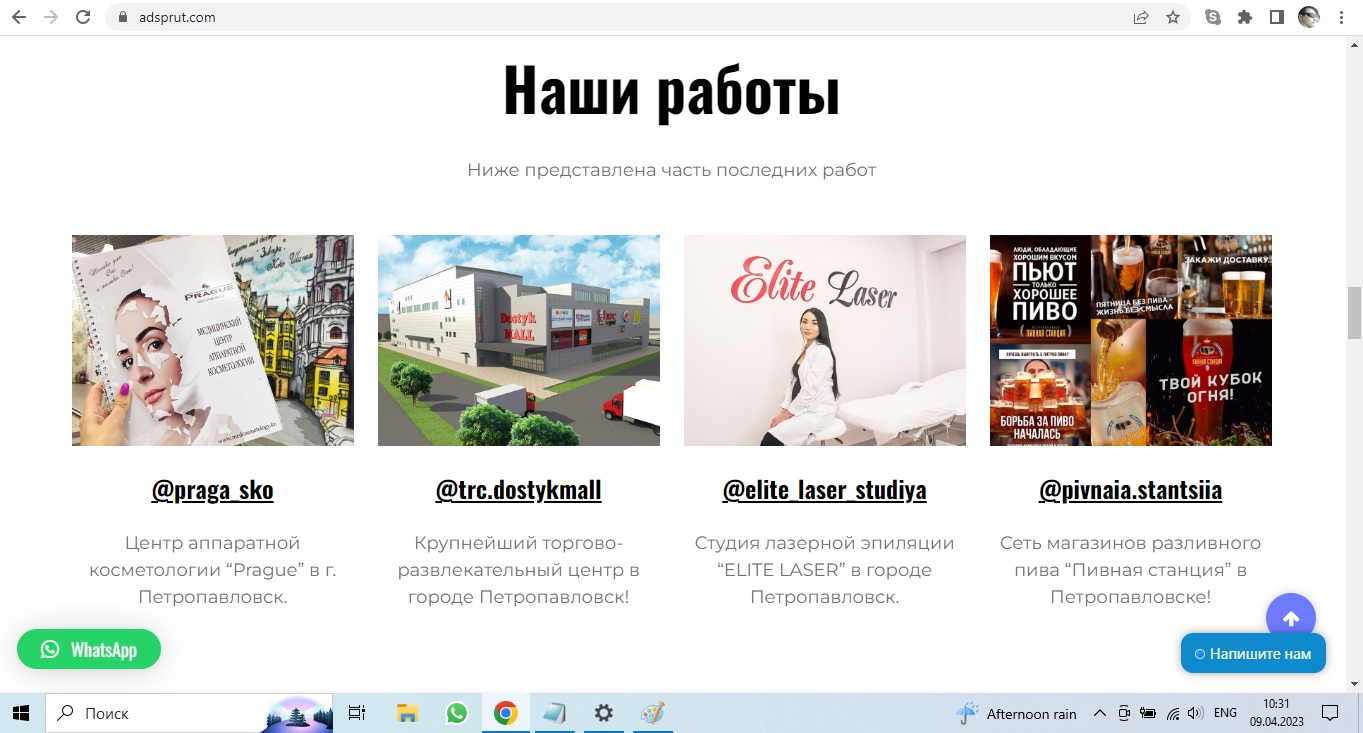Click 'Ниже представлена часть последних работ' subtitle

coord(671,170)
